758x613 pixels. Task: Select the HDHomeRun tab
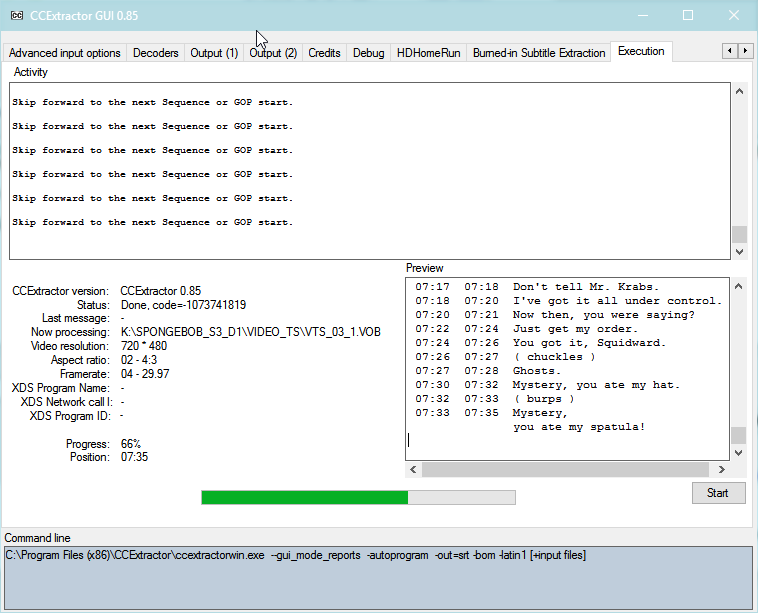pyautogui.click(x=428, y=53)
